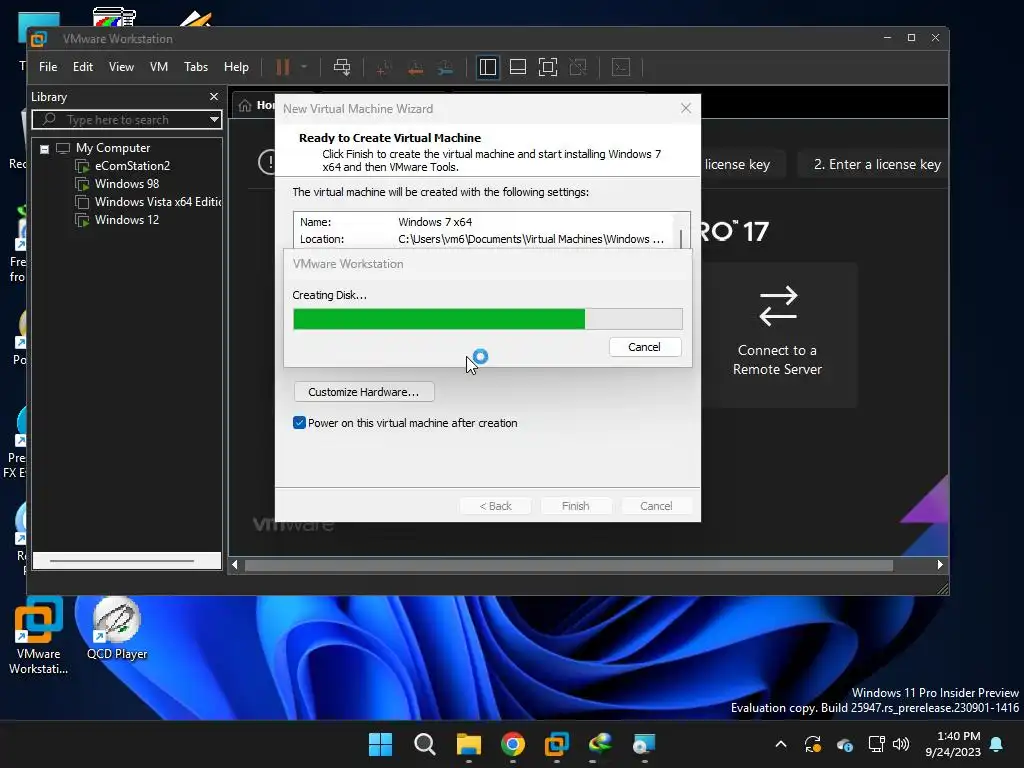This screenshot has width=1024, height=768.
Task: Open the Windows Start menu
Action: (380, 744)
